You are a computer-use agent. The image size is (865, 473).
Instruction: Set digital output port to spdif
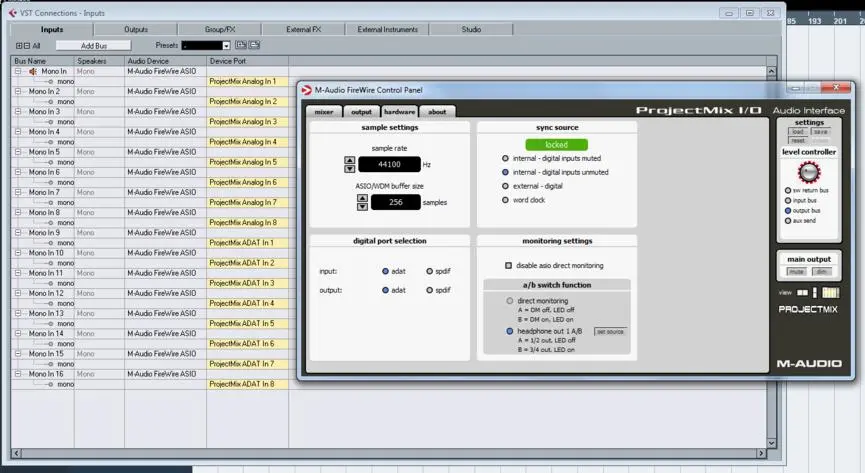pos(429,290)
